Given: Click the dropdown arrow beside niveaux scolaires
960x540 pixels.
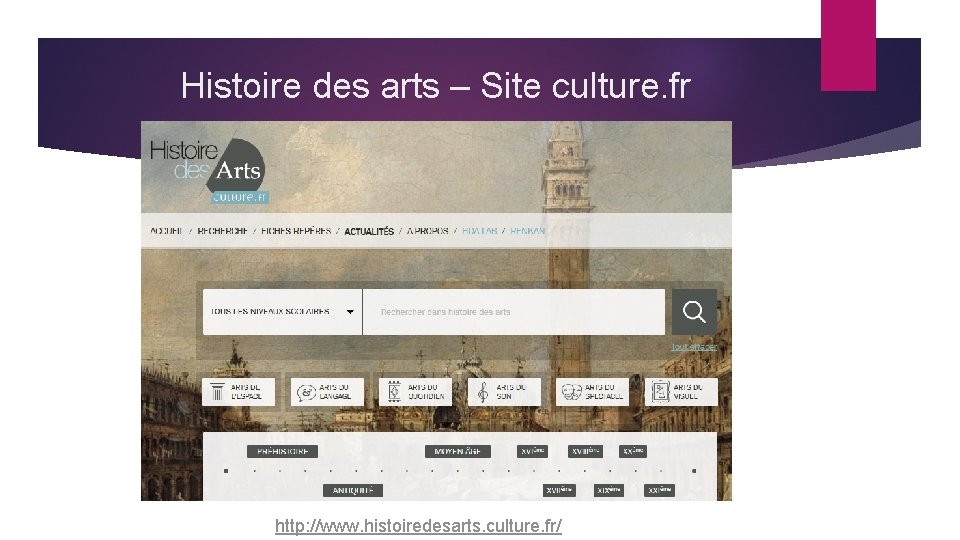Looking at the screenshot, I should [350, 312].
